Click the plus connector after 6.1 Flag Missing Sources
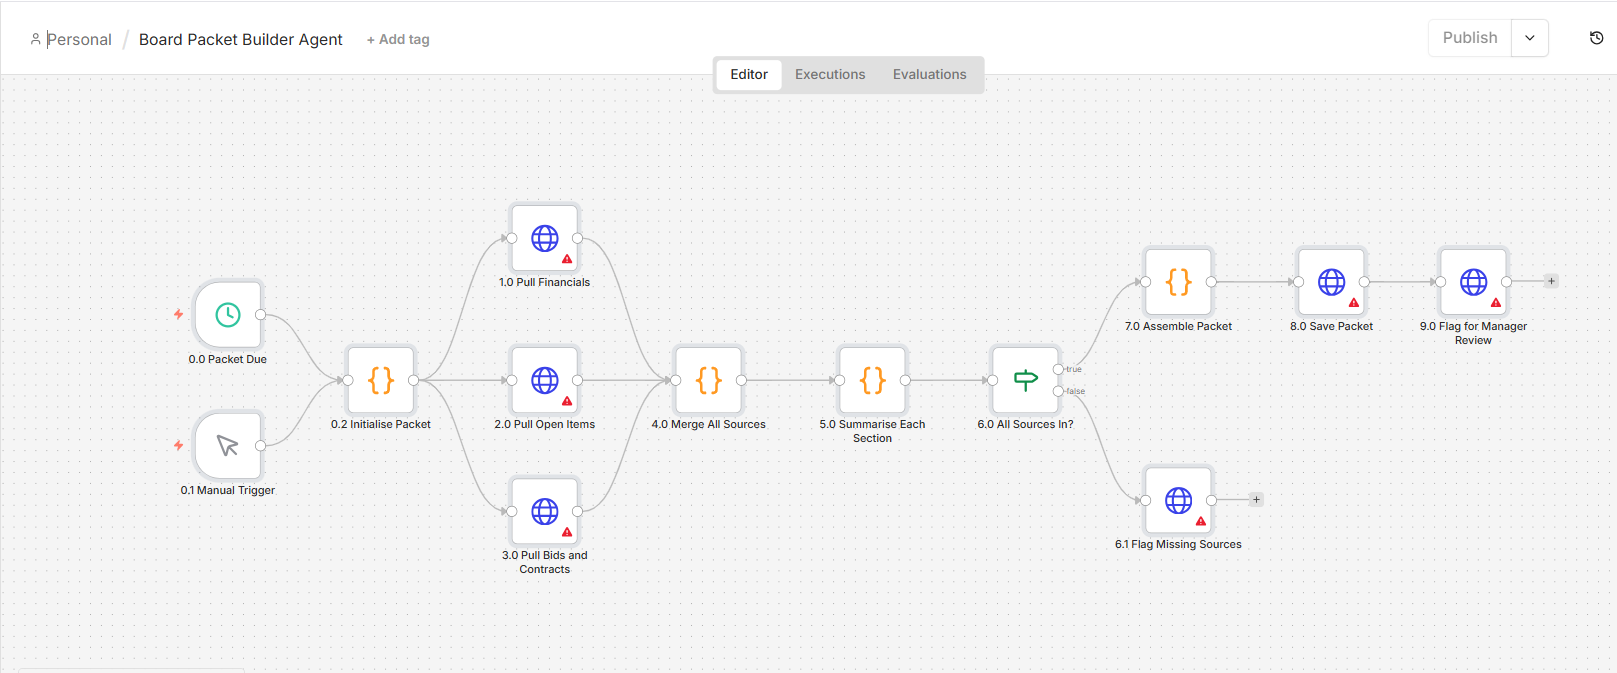This screenshot has height=673, width=1617. [x=1257, y=499]
